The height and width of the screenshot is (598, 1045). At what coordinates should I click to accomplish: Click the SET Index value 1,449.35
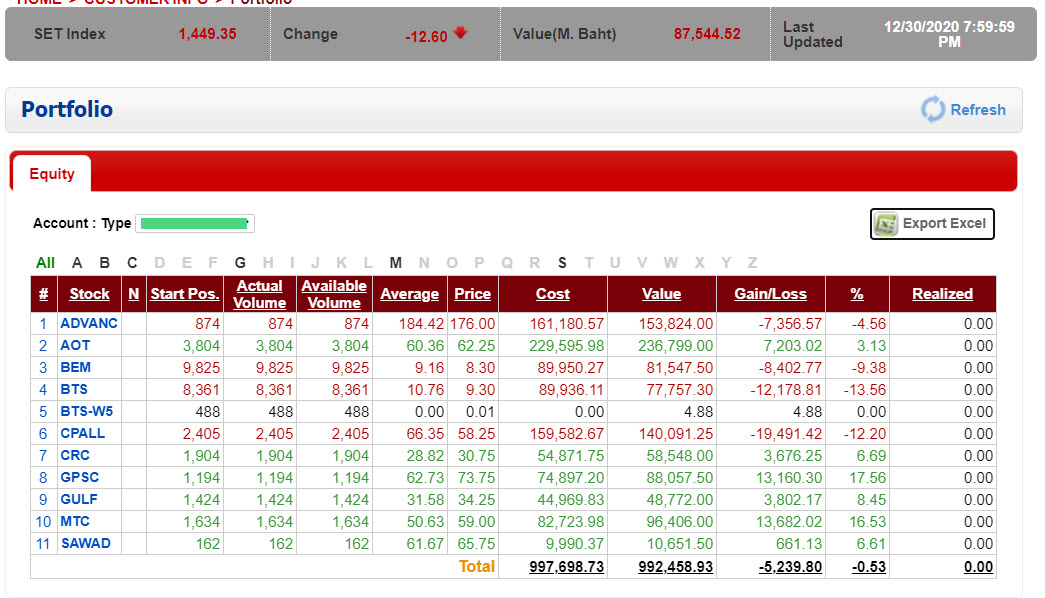(207, 34)
